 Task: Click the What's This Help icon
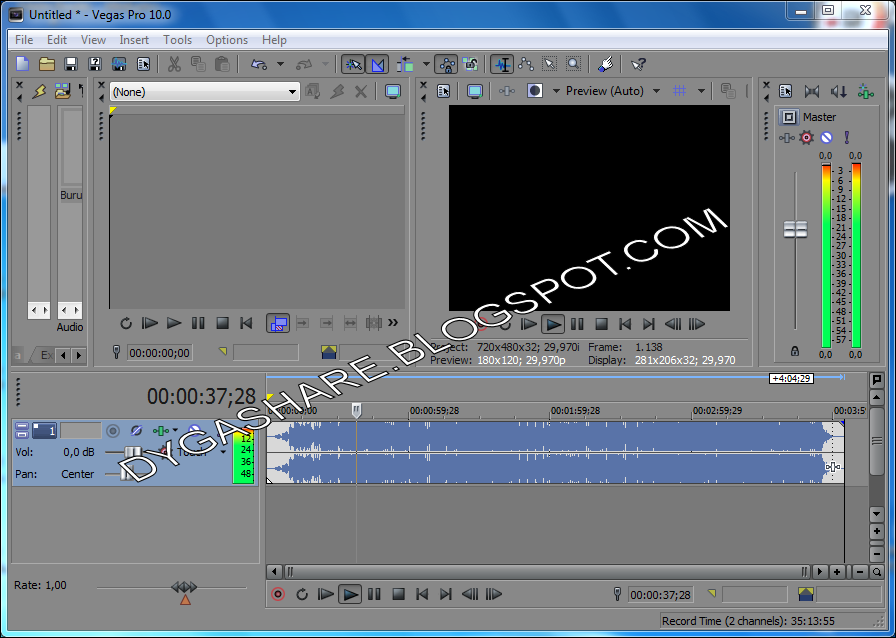point(638,64)
